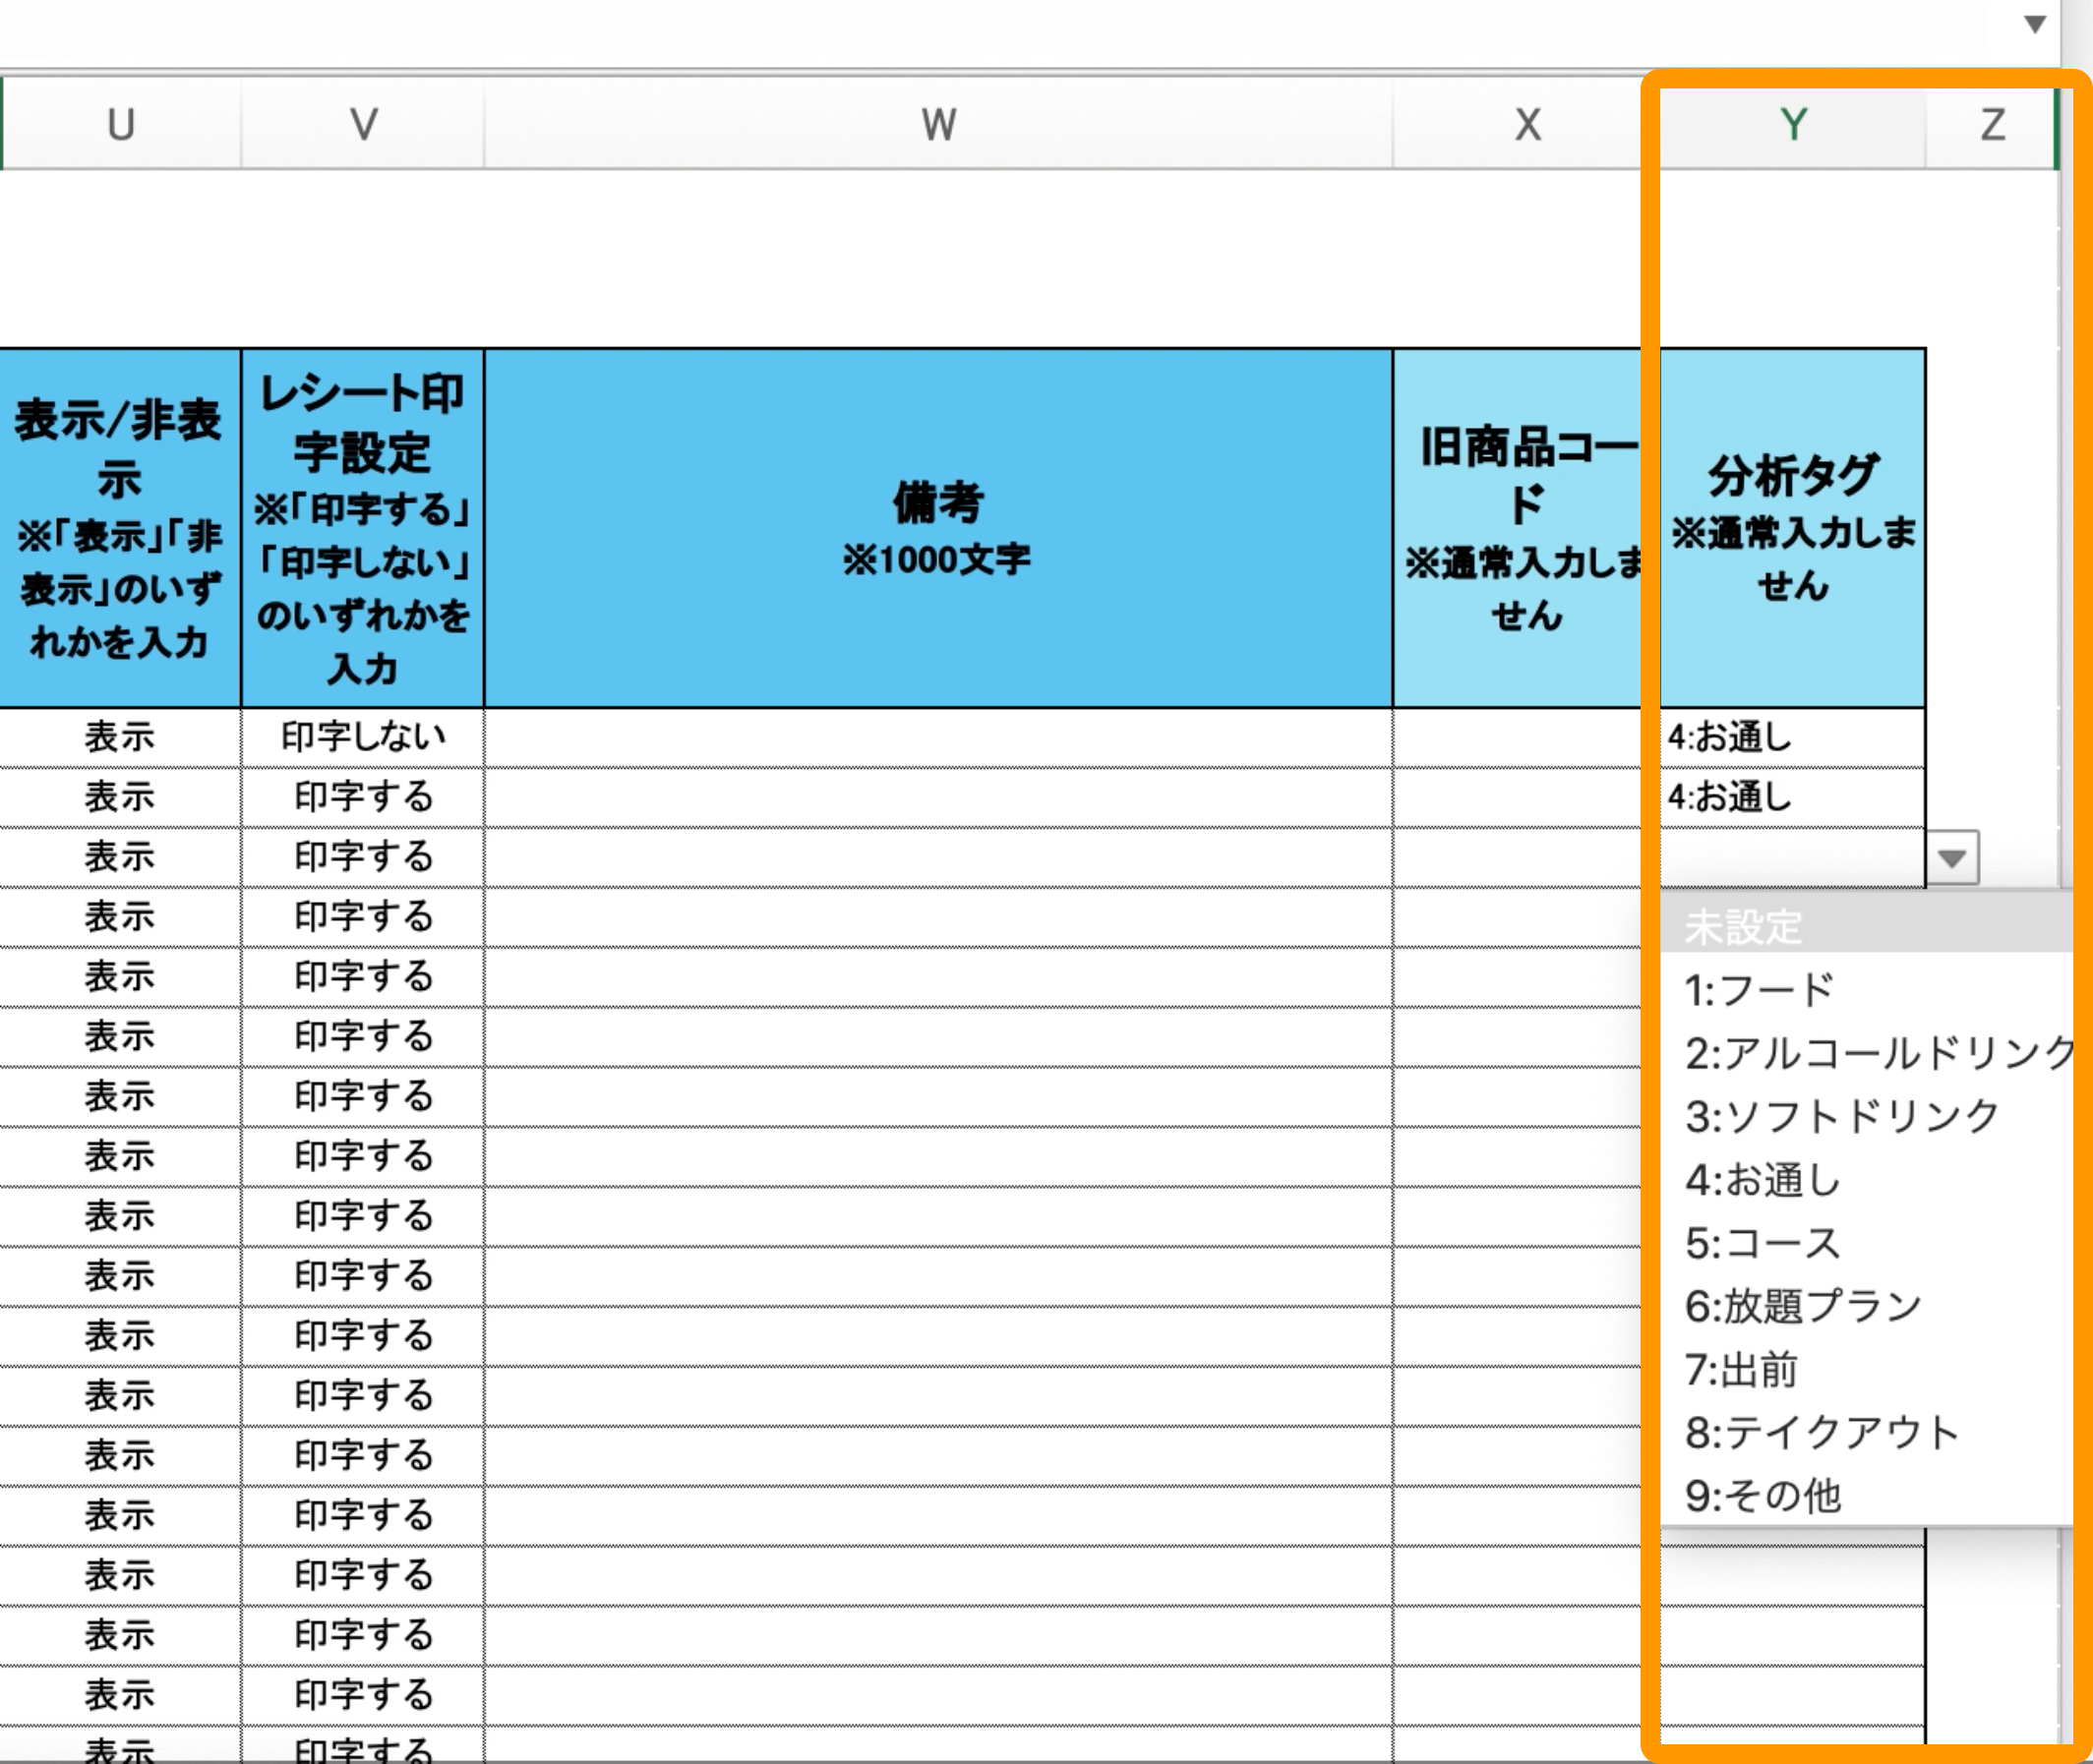Select column Z header
The width and height of the screenshot is (2093, 1764).
(1991, 125)
